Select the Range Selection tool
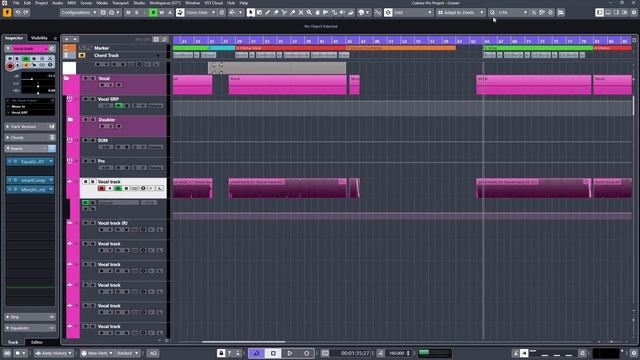Image resolution: width=640 pixels, height=360 pixels. point(259,13)
